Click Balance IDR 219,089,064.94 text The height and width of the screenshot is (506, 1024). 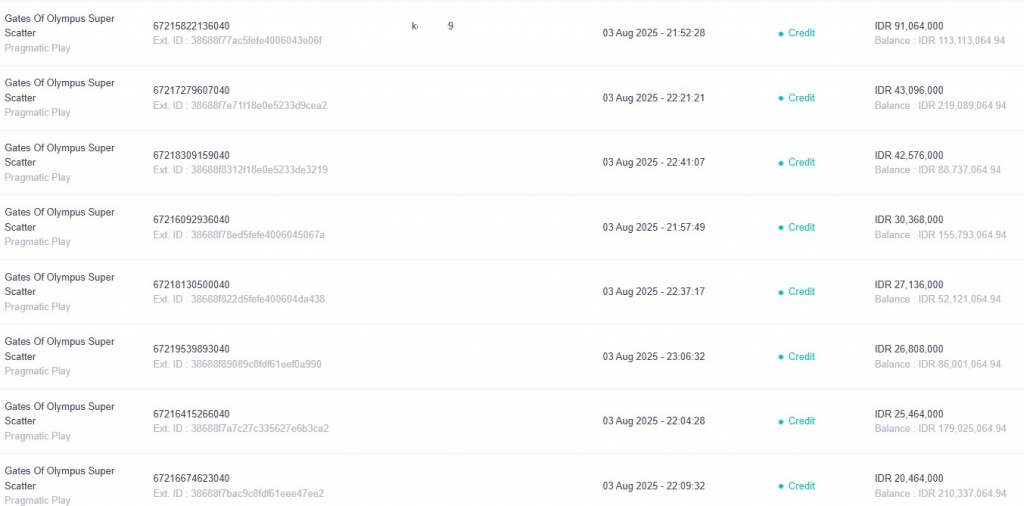point(940,105)
